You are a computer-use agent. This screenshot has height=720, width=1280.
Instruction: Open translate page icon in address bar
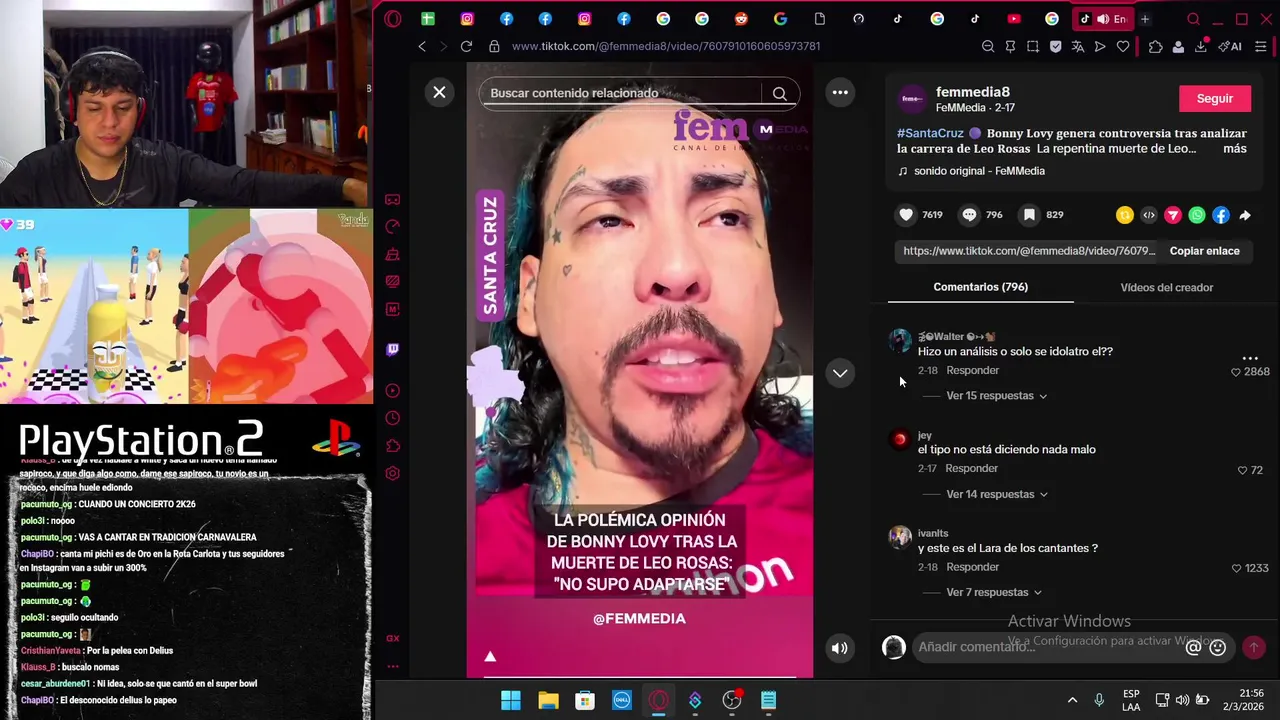pyautogui.click(x=1078, y=46)
